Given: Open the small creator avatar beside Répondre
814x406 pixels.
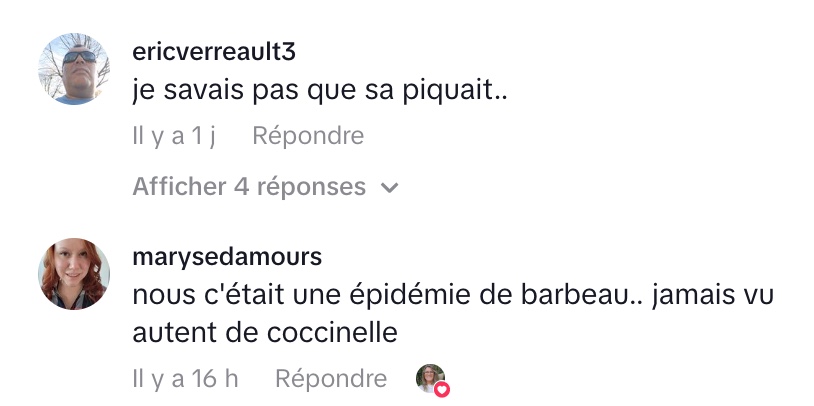Looking at the screenshot, I should click(430, 378).
